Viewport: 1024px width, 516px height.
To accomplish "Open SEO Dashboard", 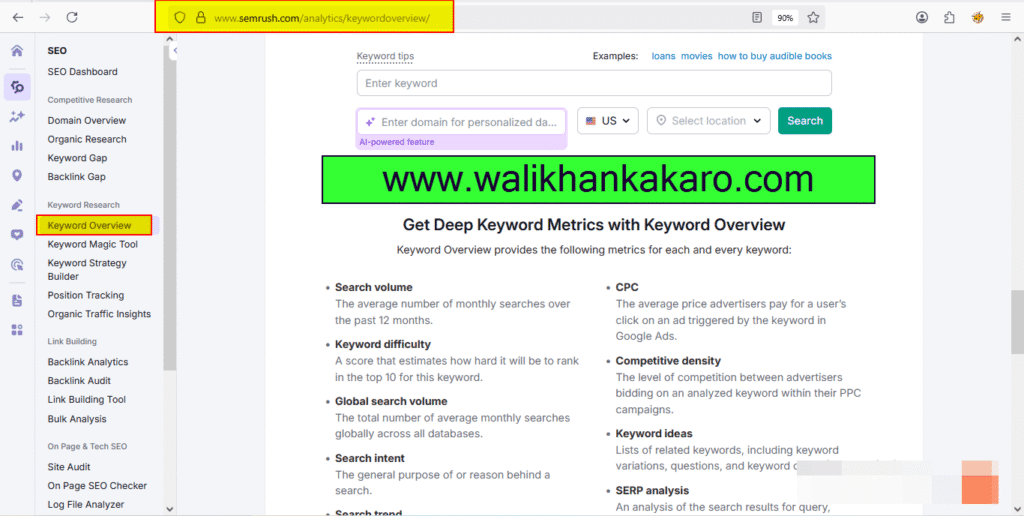I will pos(82,72).
